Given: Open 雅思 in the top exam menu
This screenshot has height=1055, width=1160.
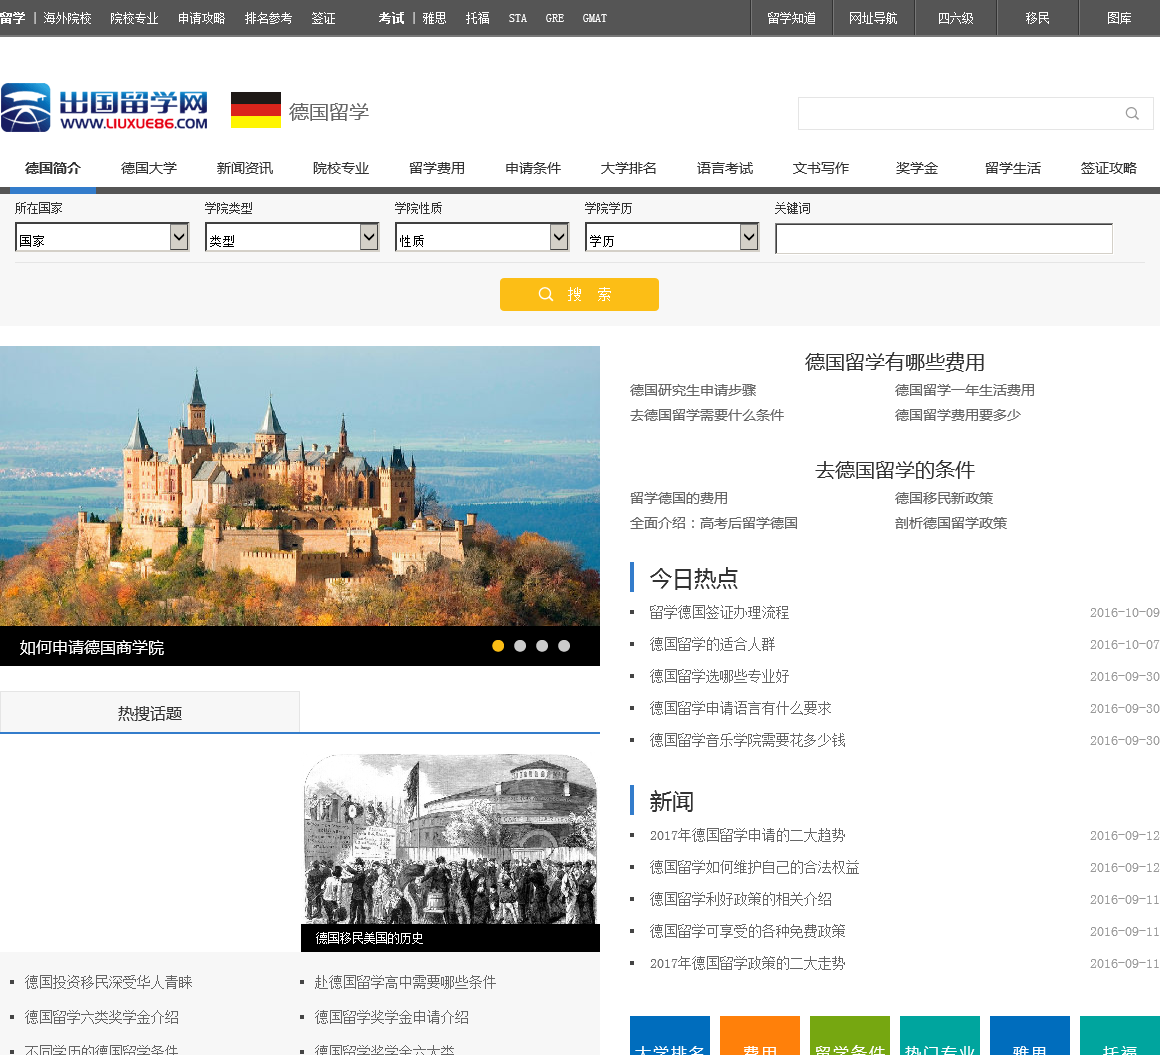Looking at the screenshot, I should [x=434, y=18].
